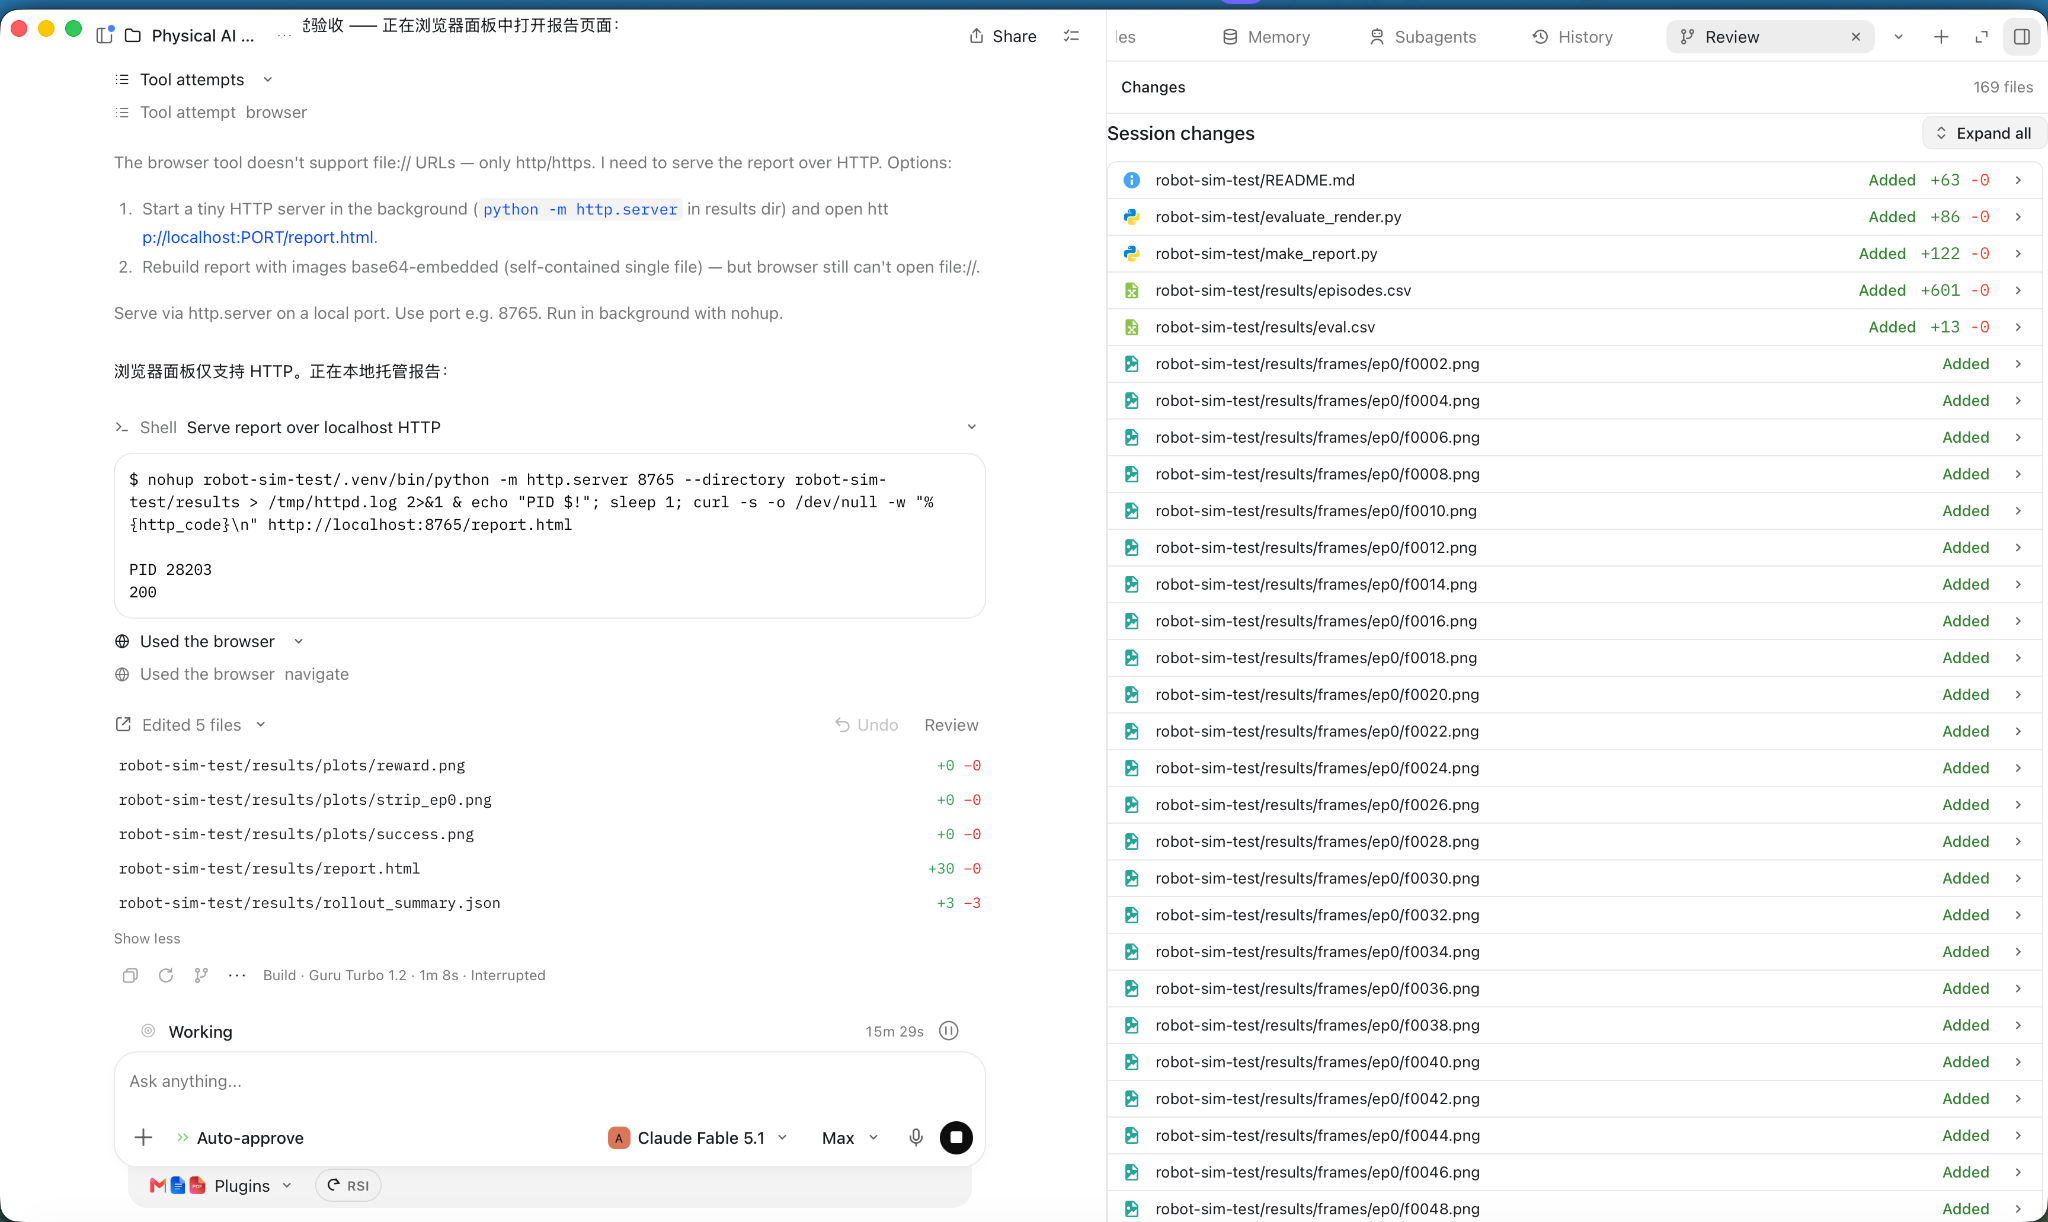This screenshot has width=2048, height=1222.
Task: Expand the Tool attempts section
Action: point(193,79)
